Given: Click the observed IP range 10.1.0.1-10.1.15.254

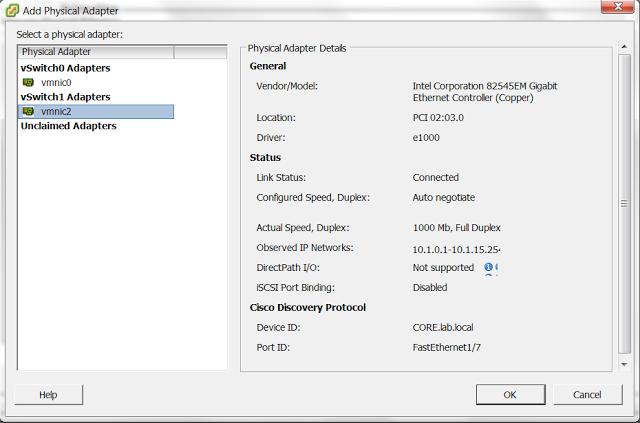Looking at the screenshot, I should 456,249.
